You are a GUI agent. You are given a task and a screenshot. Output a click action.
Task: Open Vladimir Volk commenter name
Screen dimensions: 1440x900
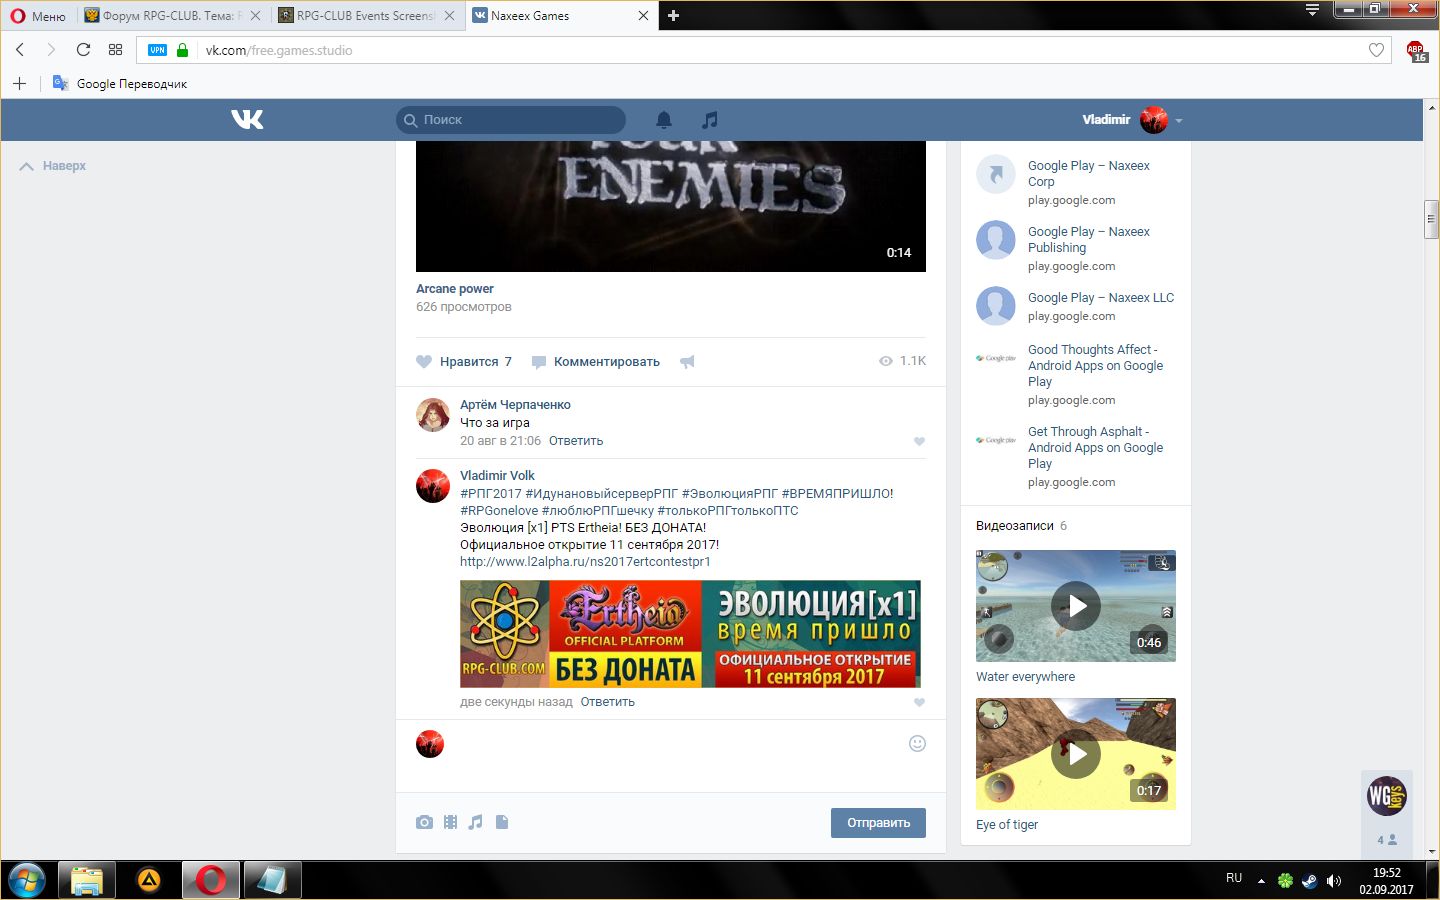coord(497,476)
